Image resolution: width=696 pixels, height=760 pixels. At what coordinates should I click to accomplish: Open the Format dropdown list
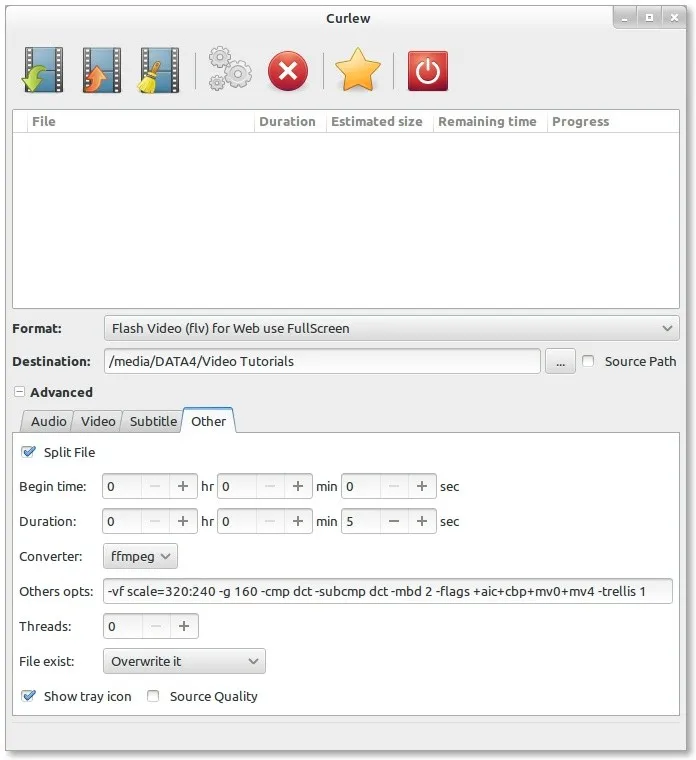pyautogui.click(x=391, y=328)
